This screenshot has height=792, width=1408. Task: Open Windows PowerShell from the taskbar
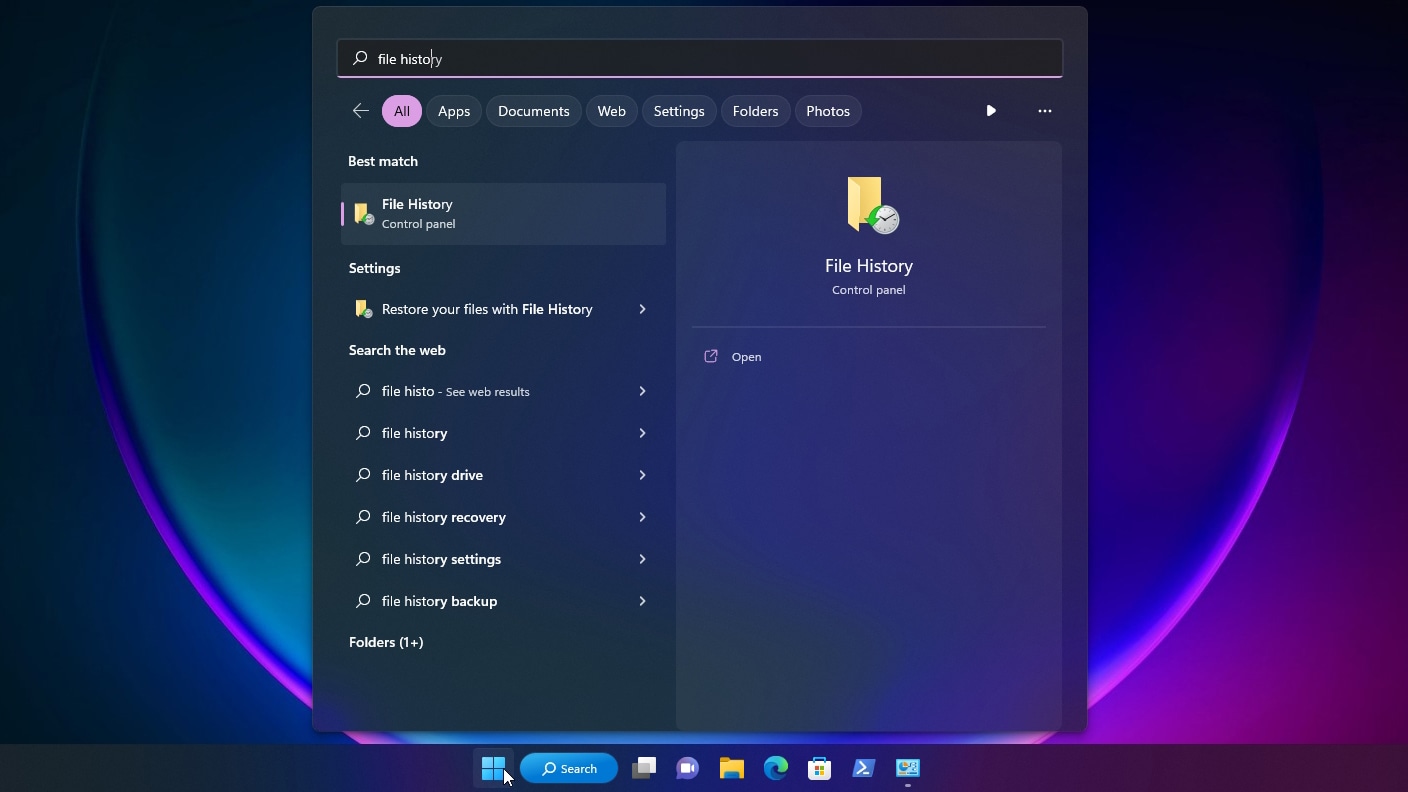(863, 768)
